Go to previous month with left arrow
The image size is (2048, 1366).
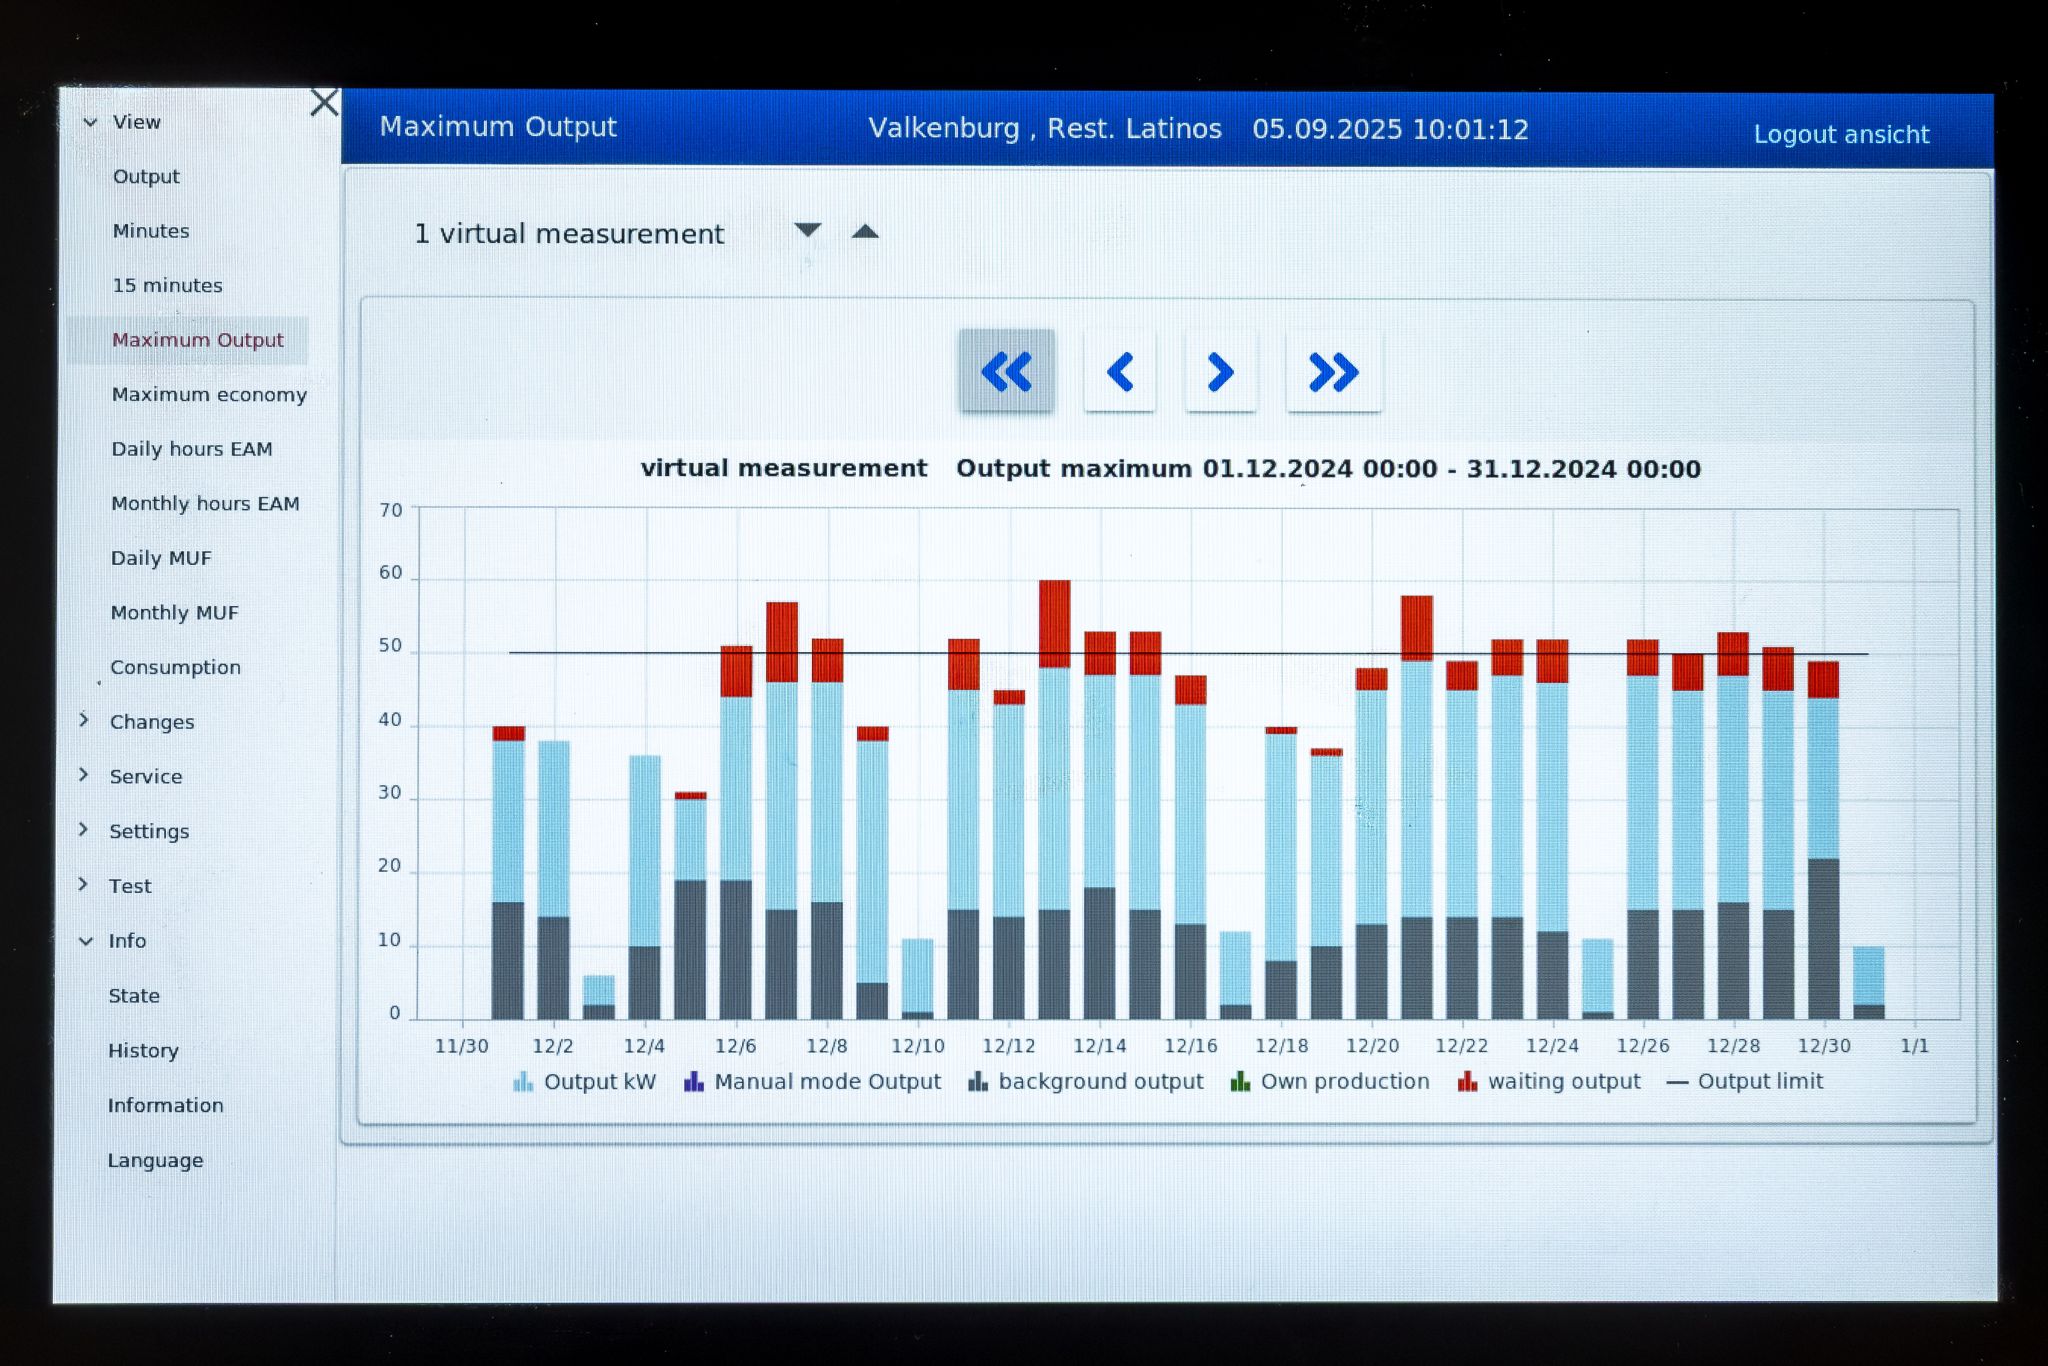tap(1120, 372)
